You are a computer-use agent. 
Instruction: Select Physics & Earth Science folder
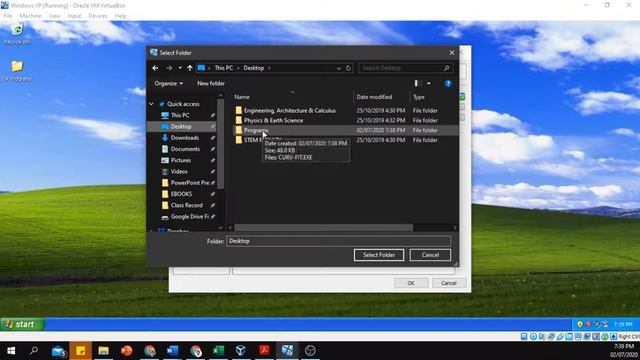(273, 120)
